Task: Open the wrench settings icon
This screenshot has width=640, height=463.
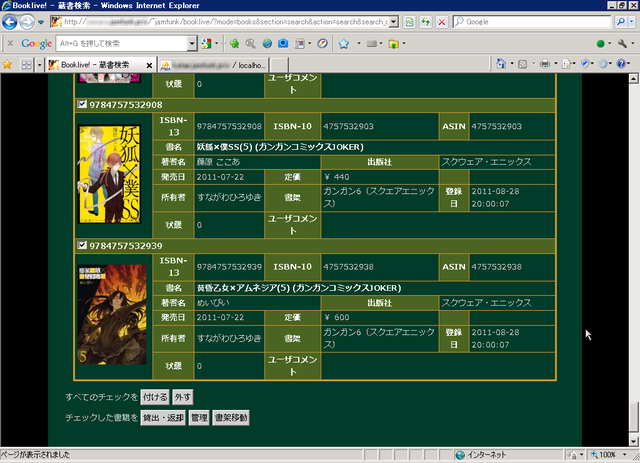Action: click(622, 43)
